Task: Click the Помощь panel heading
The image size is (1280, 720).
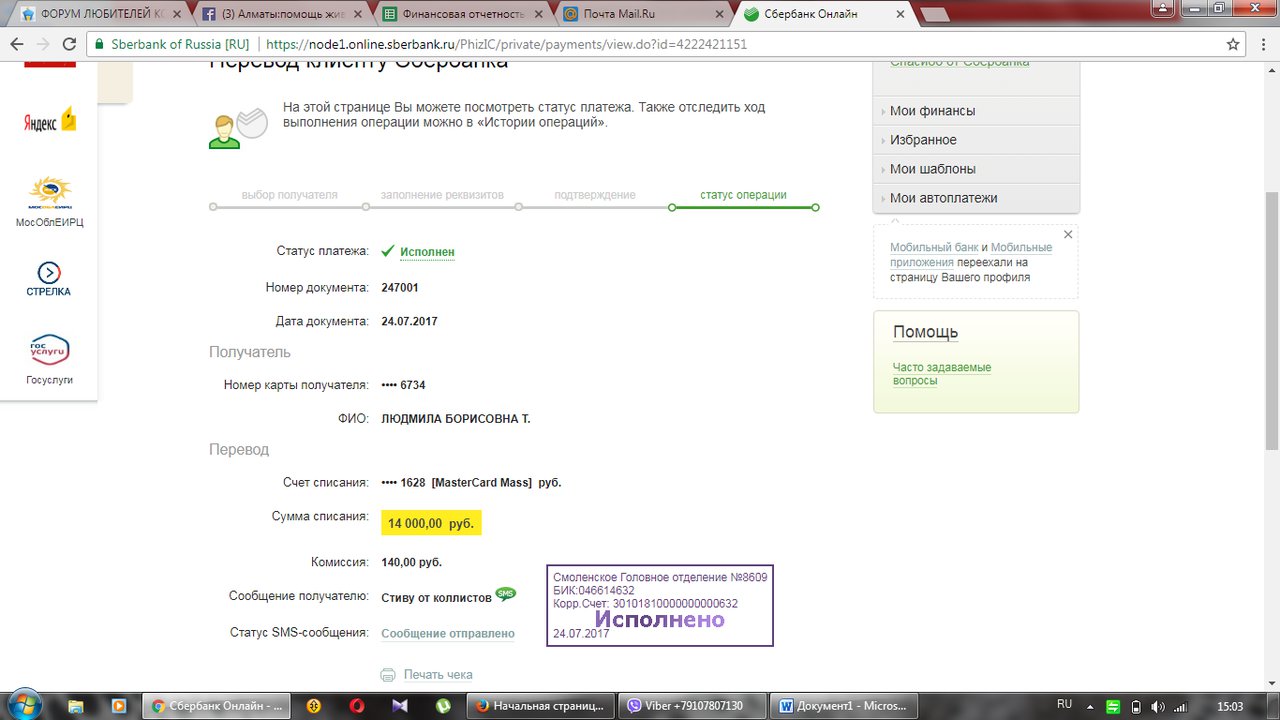Action: [925, 332]
